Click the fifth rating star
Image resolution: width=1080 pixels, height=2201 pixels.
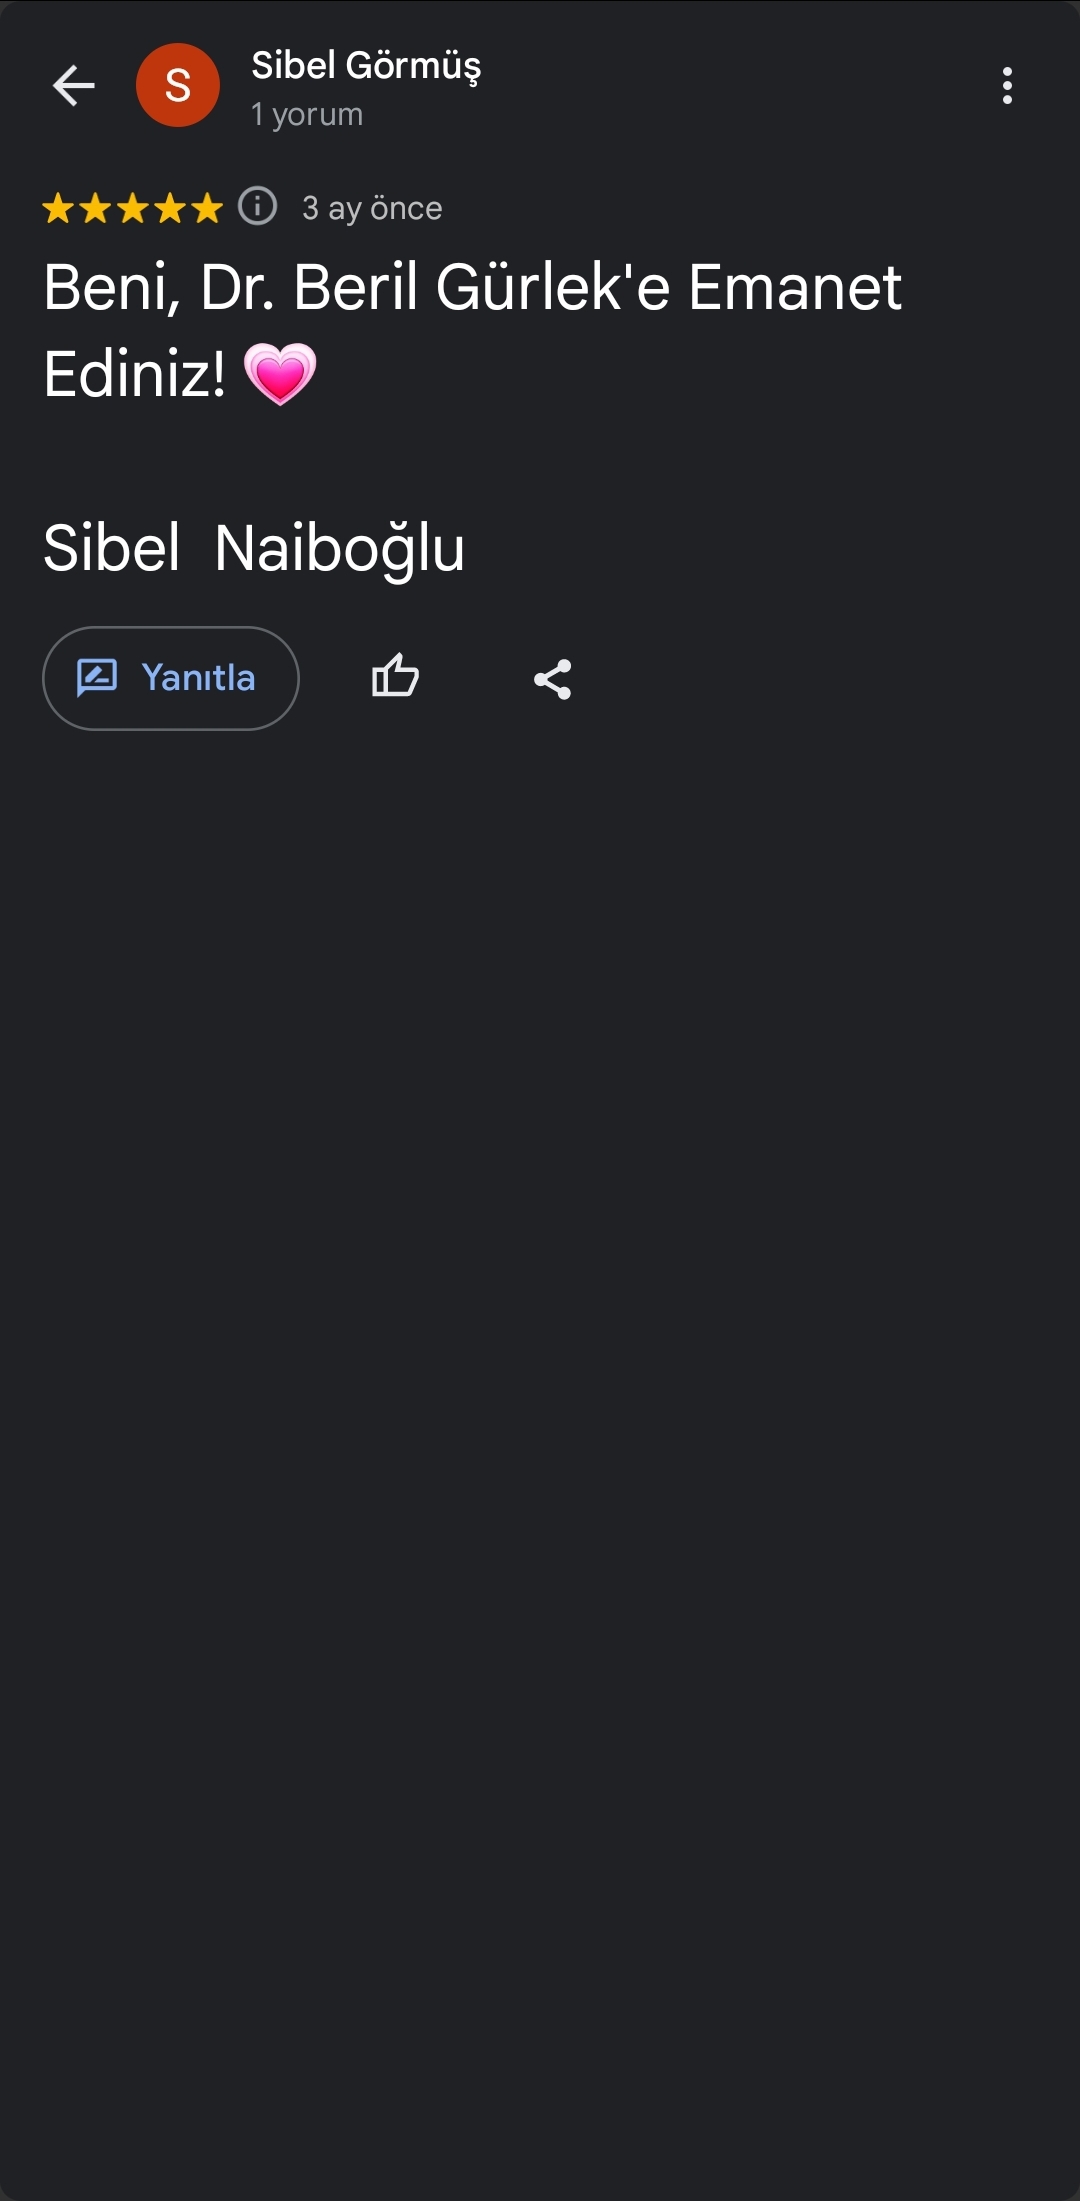pos(206,209)
